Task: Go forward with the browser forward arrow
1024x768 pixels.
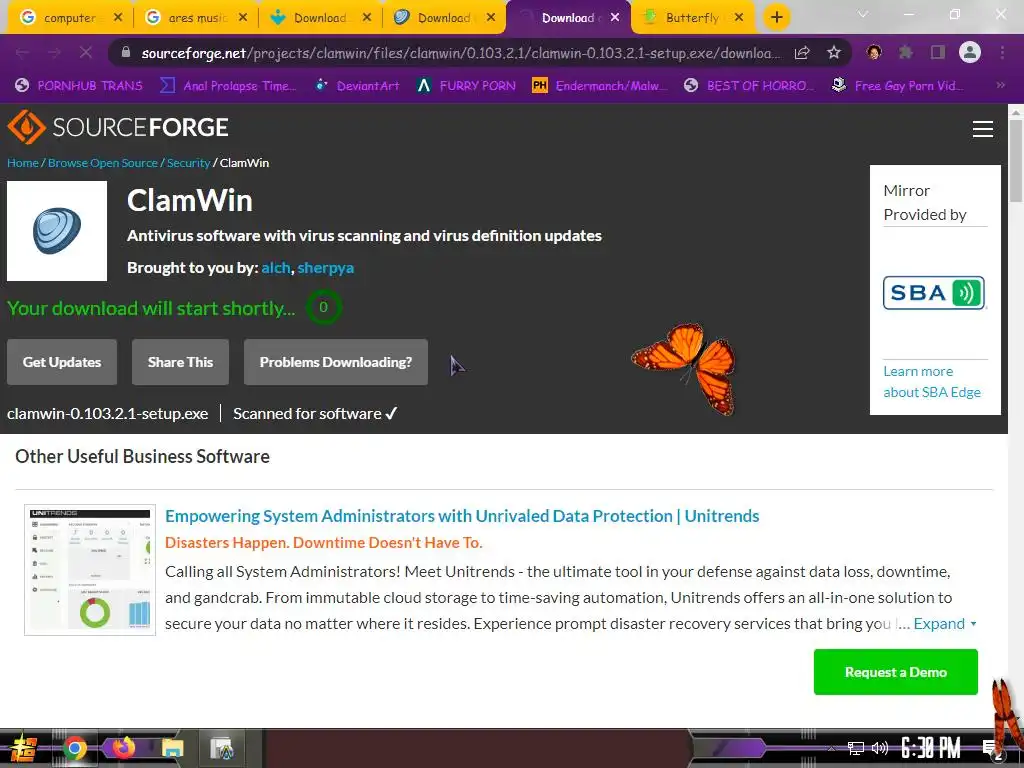Action: [x=54, y=52]
